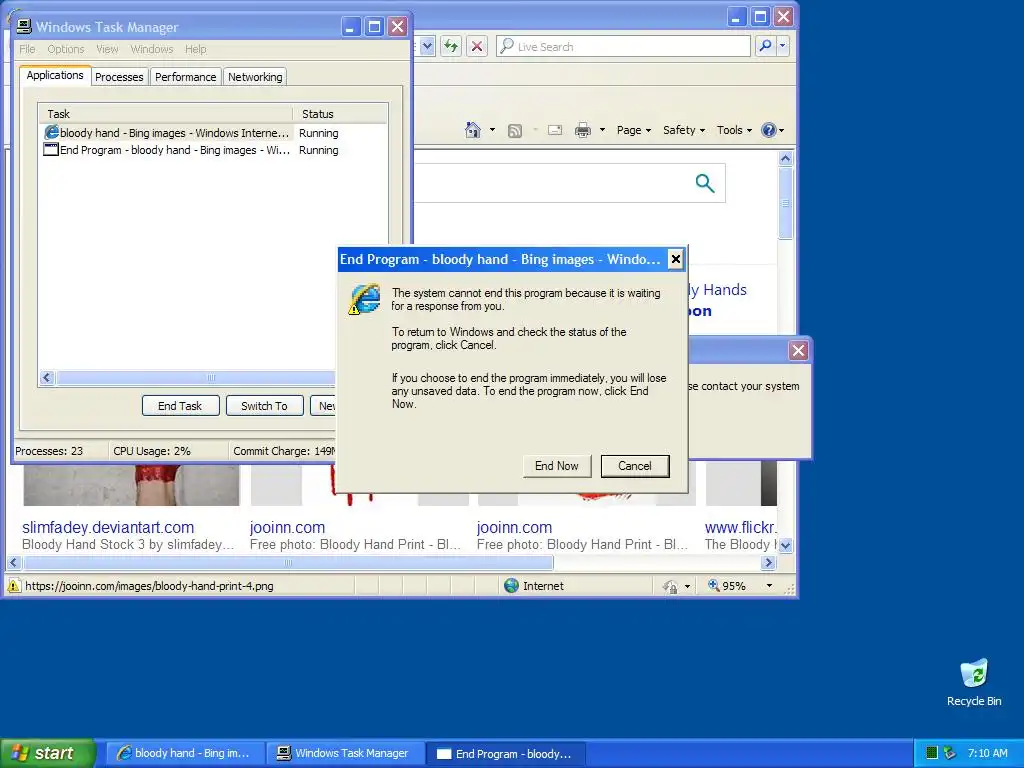Open the zoom level dropdown arrow

(769, 586)
